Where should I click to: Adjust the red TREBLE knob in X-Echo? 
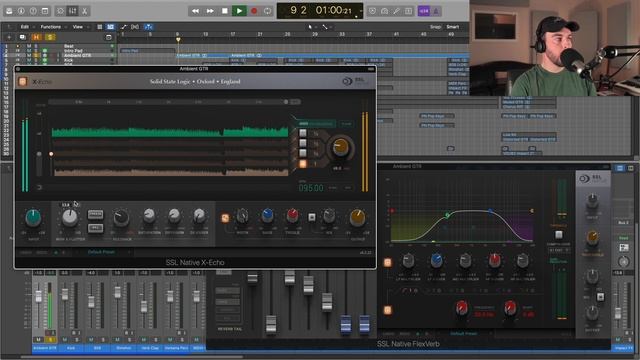(x=292, y=215)
